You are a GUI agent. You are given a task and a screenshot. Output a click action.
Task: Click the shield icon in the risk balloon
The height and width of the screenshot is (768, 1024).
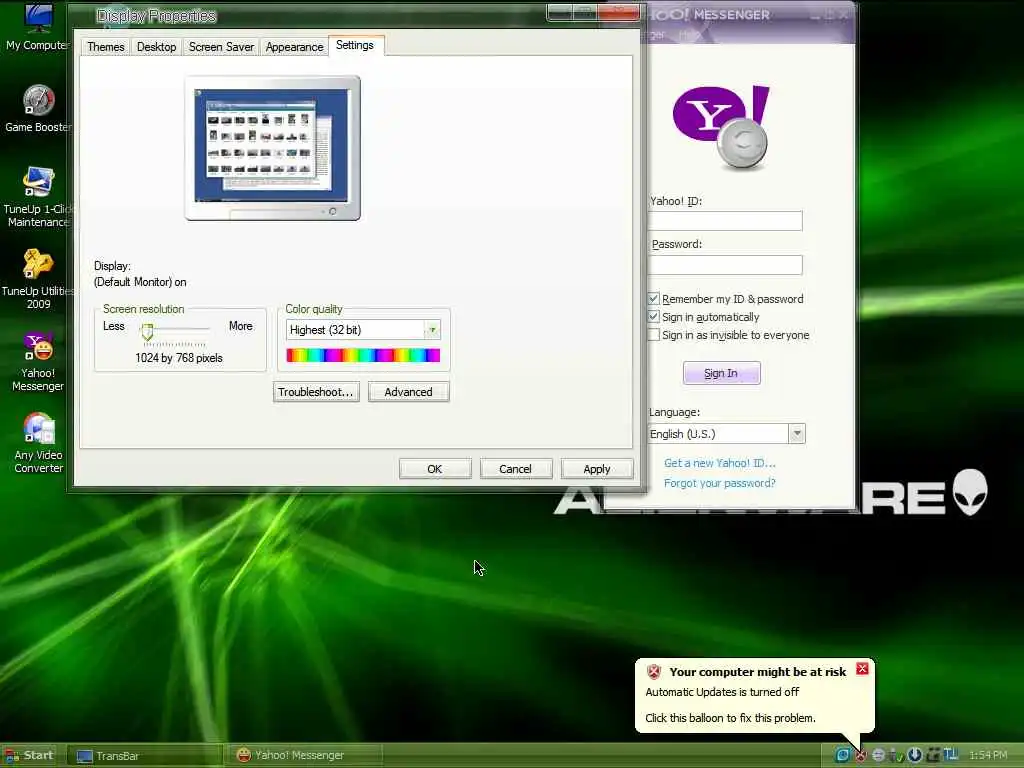tap(654, 671)
